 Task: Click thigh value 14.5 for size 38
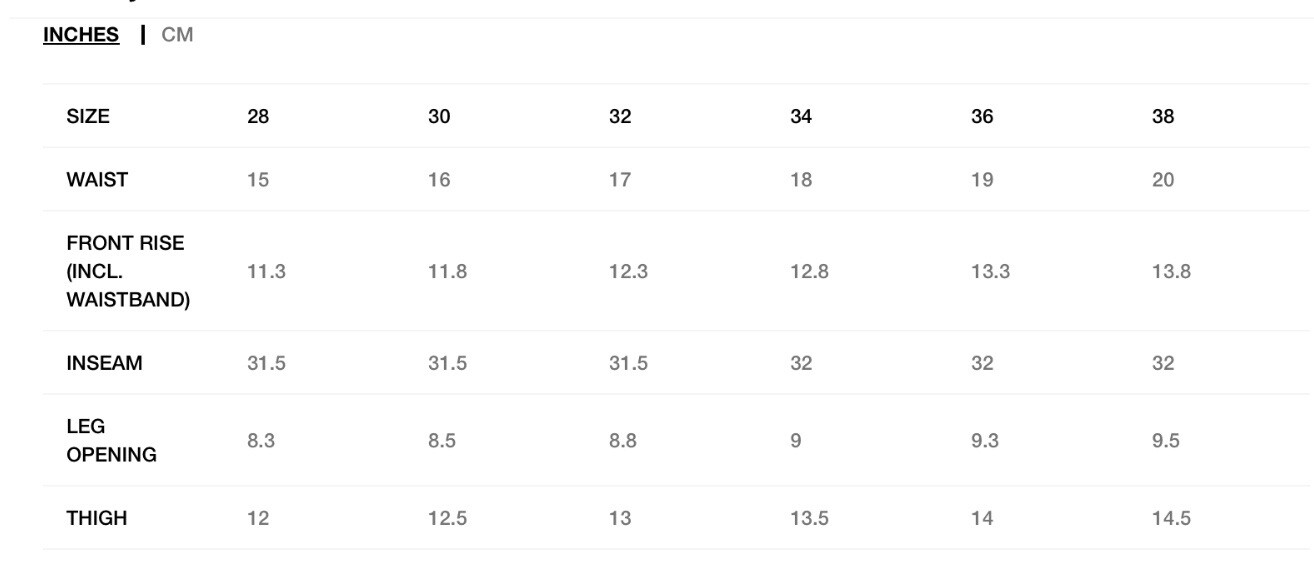[x=1171, y=518]
